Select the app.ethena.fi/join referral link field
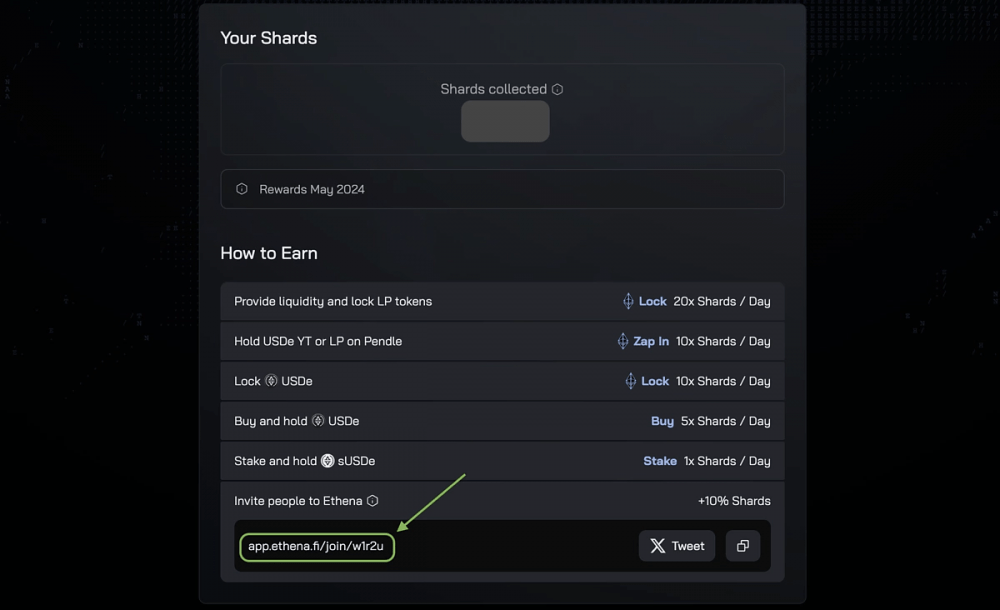 point(317,547)
